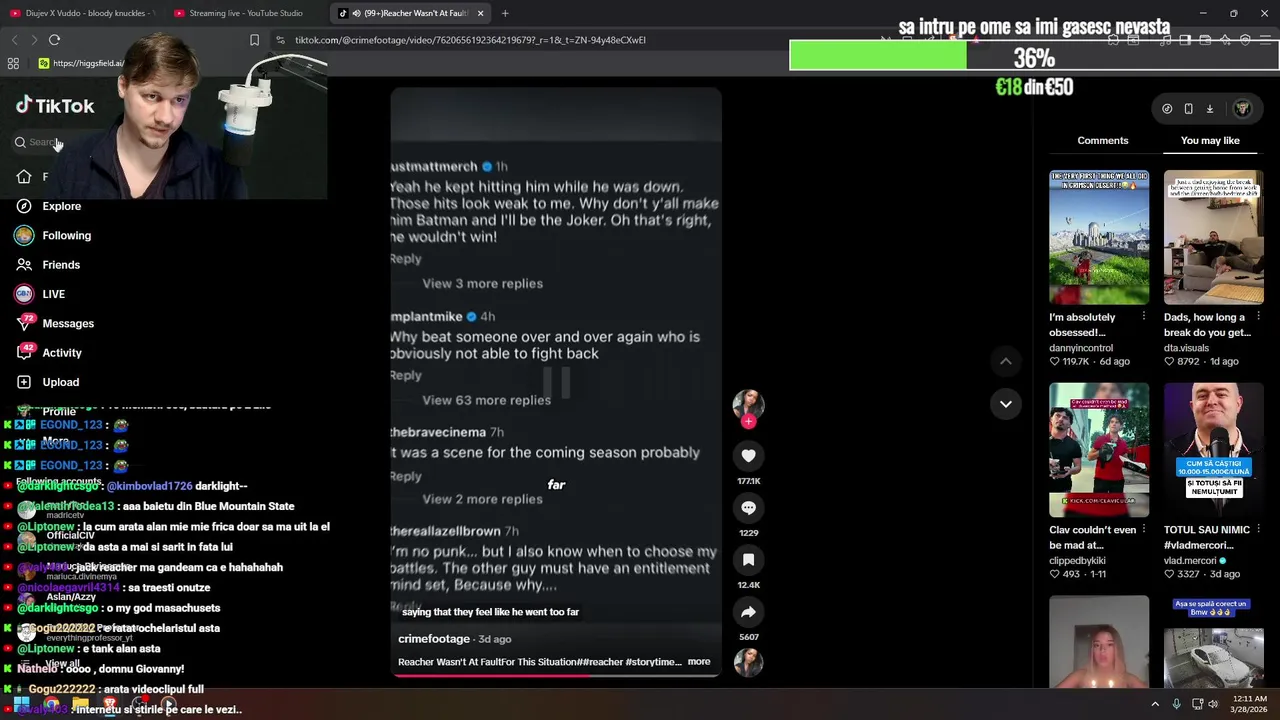Go to the next video with down arrow
Image resolution: width=1280 pixels, height=720 pixels.
[x=1006, y=404]
